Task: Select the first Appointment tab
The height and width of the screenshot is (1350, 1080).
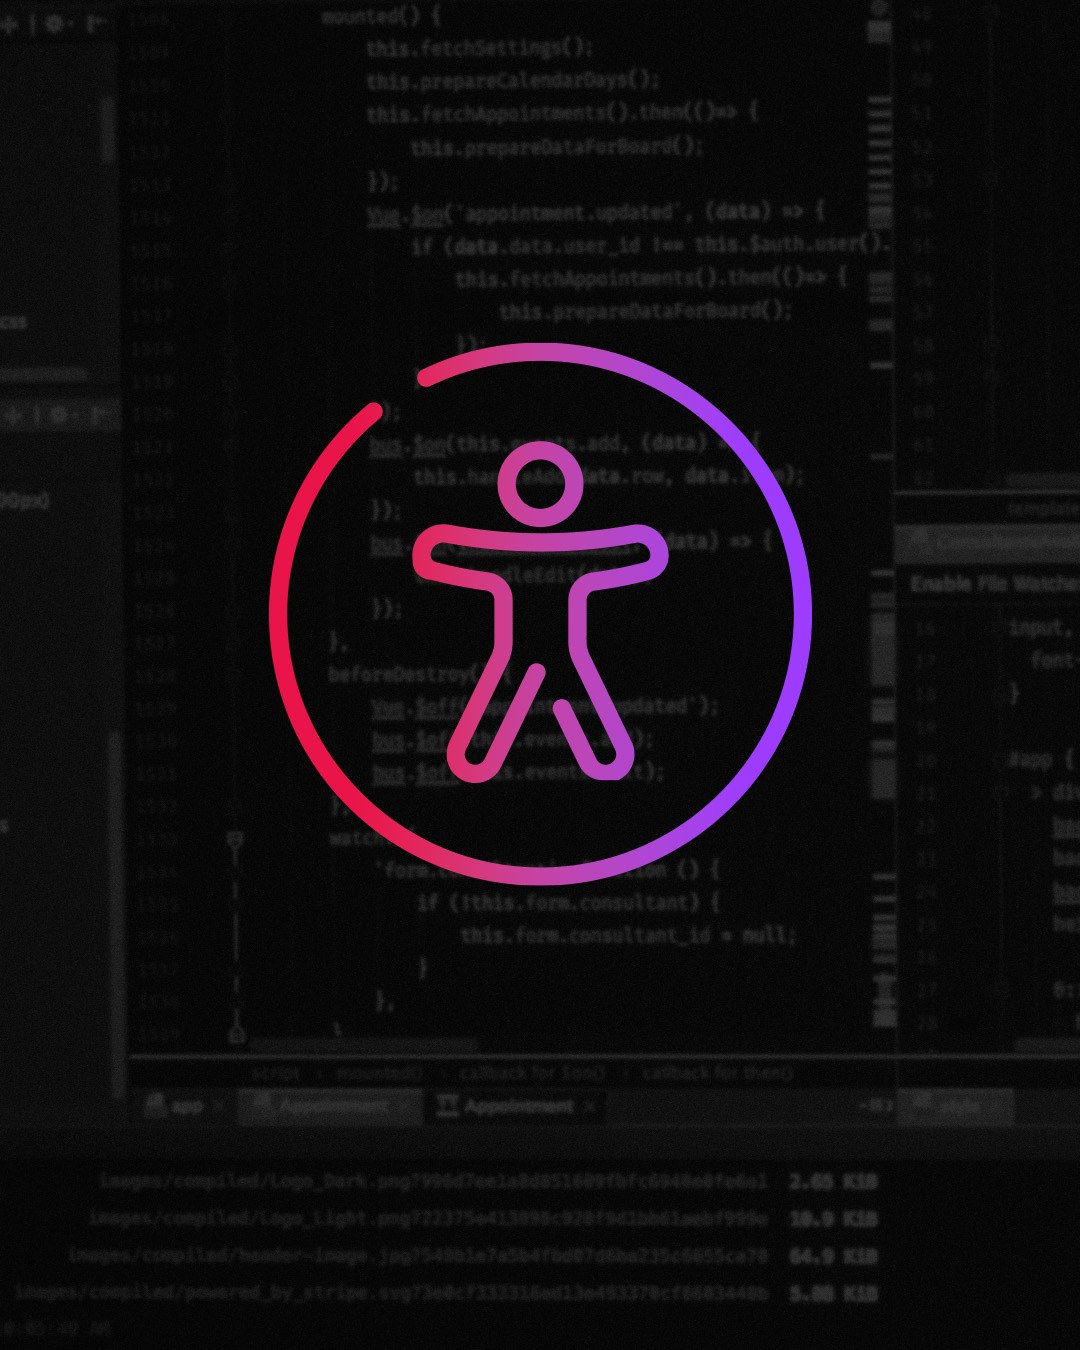Action: point(331,1106)
